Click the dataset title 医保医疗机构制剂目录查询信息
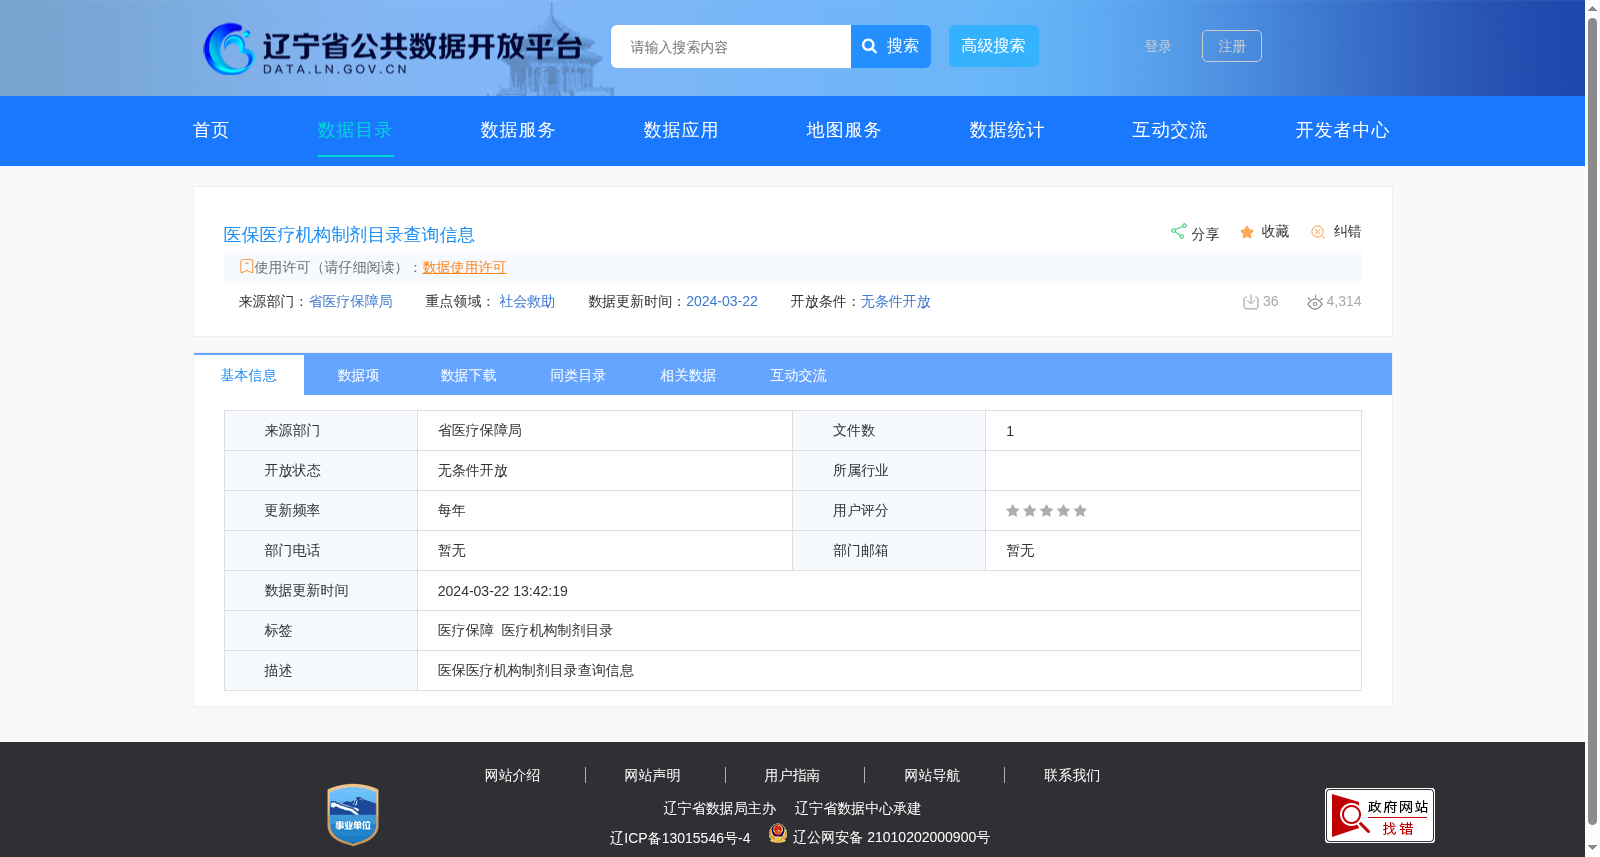This screenshot has width=1600, height=857. 349,234
